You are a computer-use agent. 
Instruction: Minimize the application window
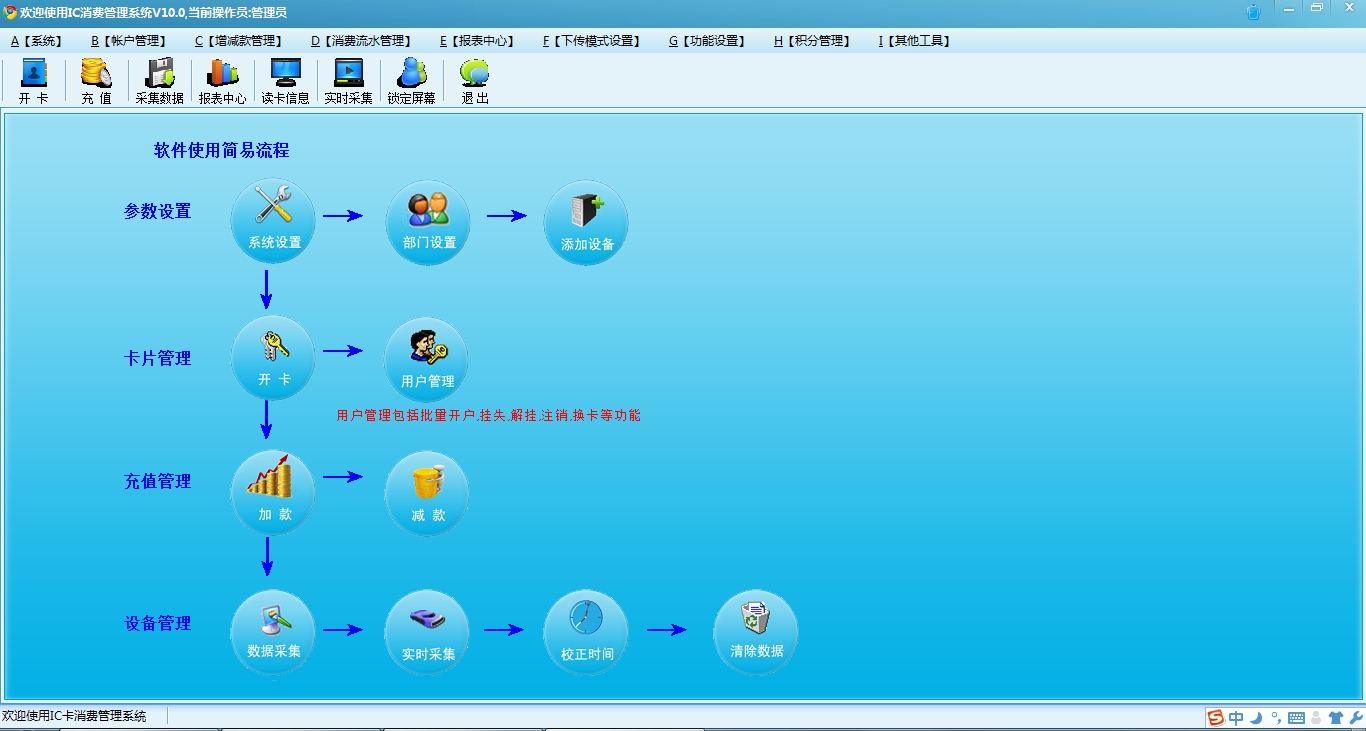pyautogui.click(x=1290, y=8)
